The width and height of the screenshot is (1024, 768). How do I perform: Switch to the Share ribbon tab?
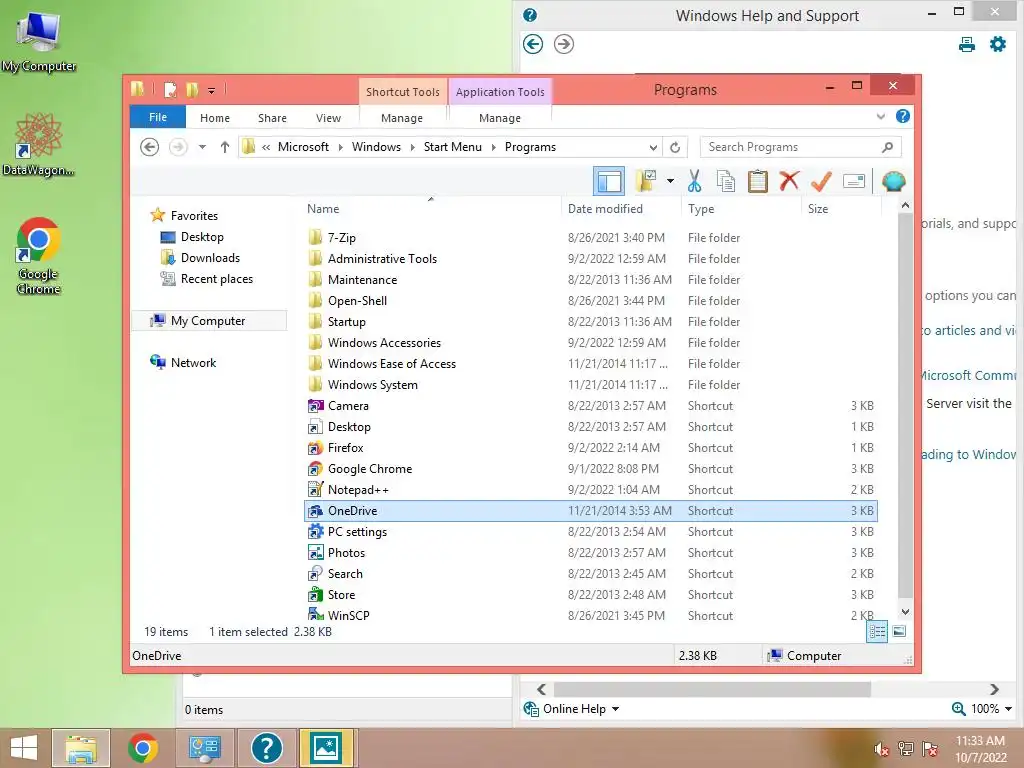click(x=272, y=118)
